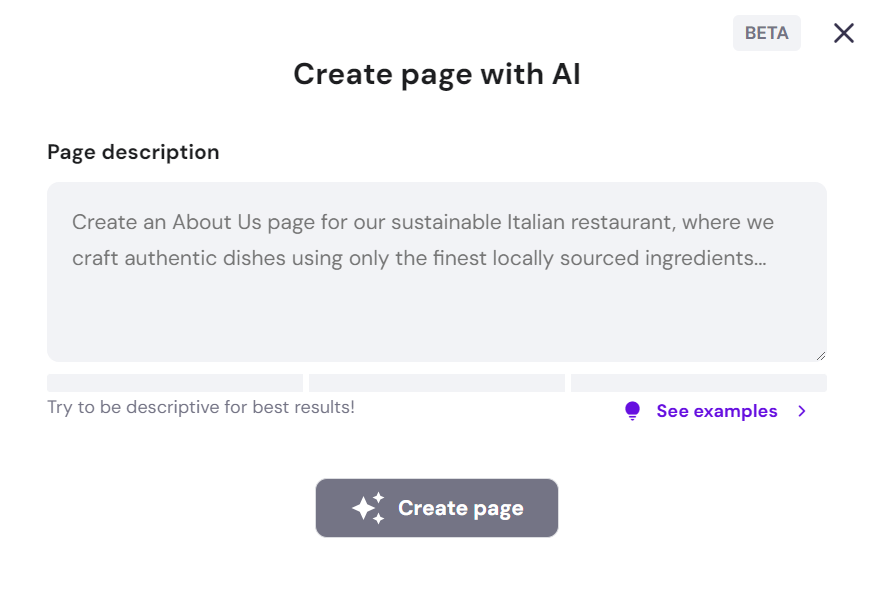Click the 'Try to be descriptive' hint text
This screenshot has height=589, width=879.
(x=200, y=407)
